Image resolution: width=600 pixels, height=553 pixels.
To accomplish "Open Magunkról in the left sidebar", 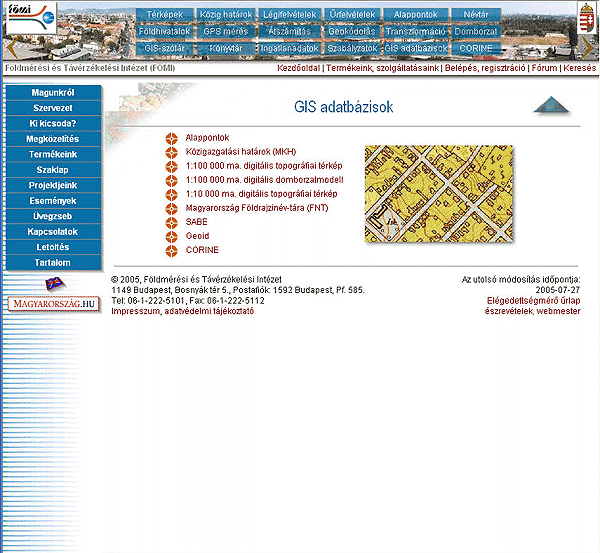I will [x=54, y=92].
